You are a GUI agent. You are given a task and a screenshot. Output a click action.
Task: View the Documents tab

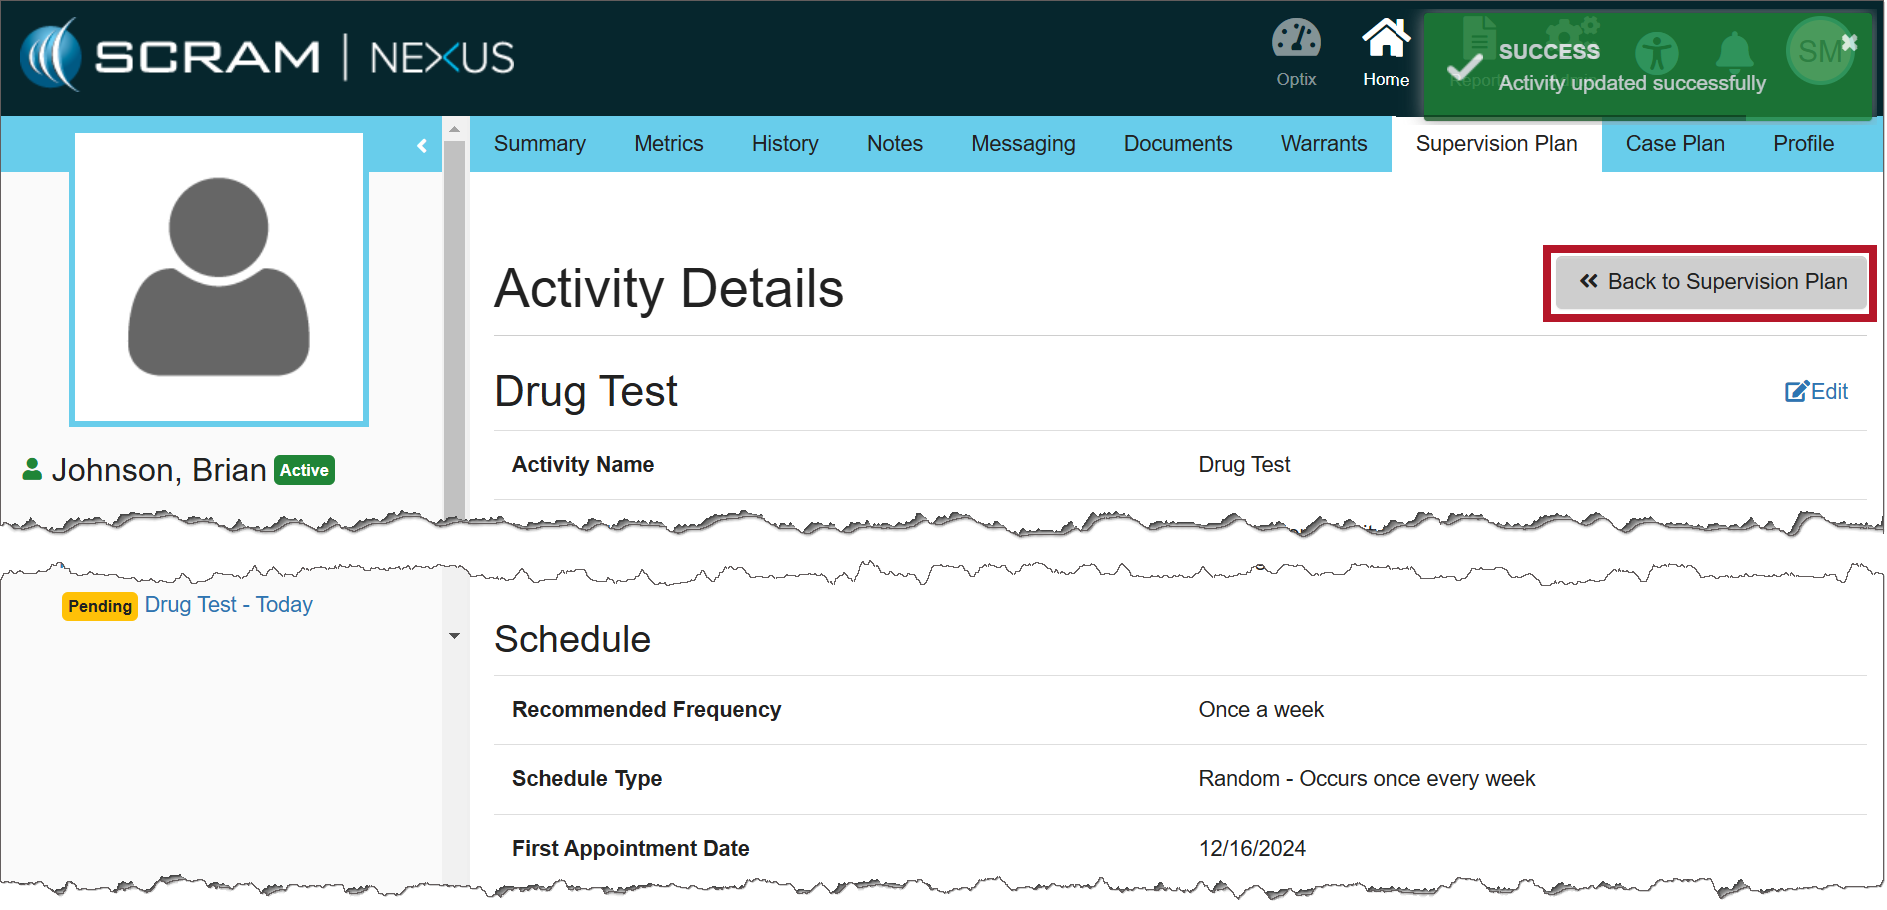1177,144
